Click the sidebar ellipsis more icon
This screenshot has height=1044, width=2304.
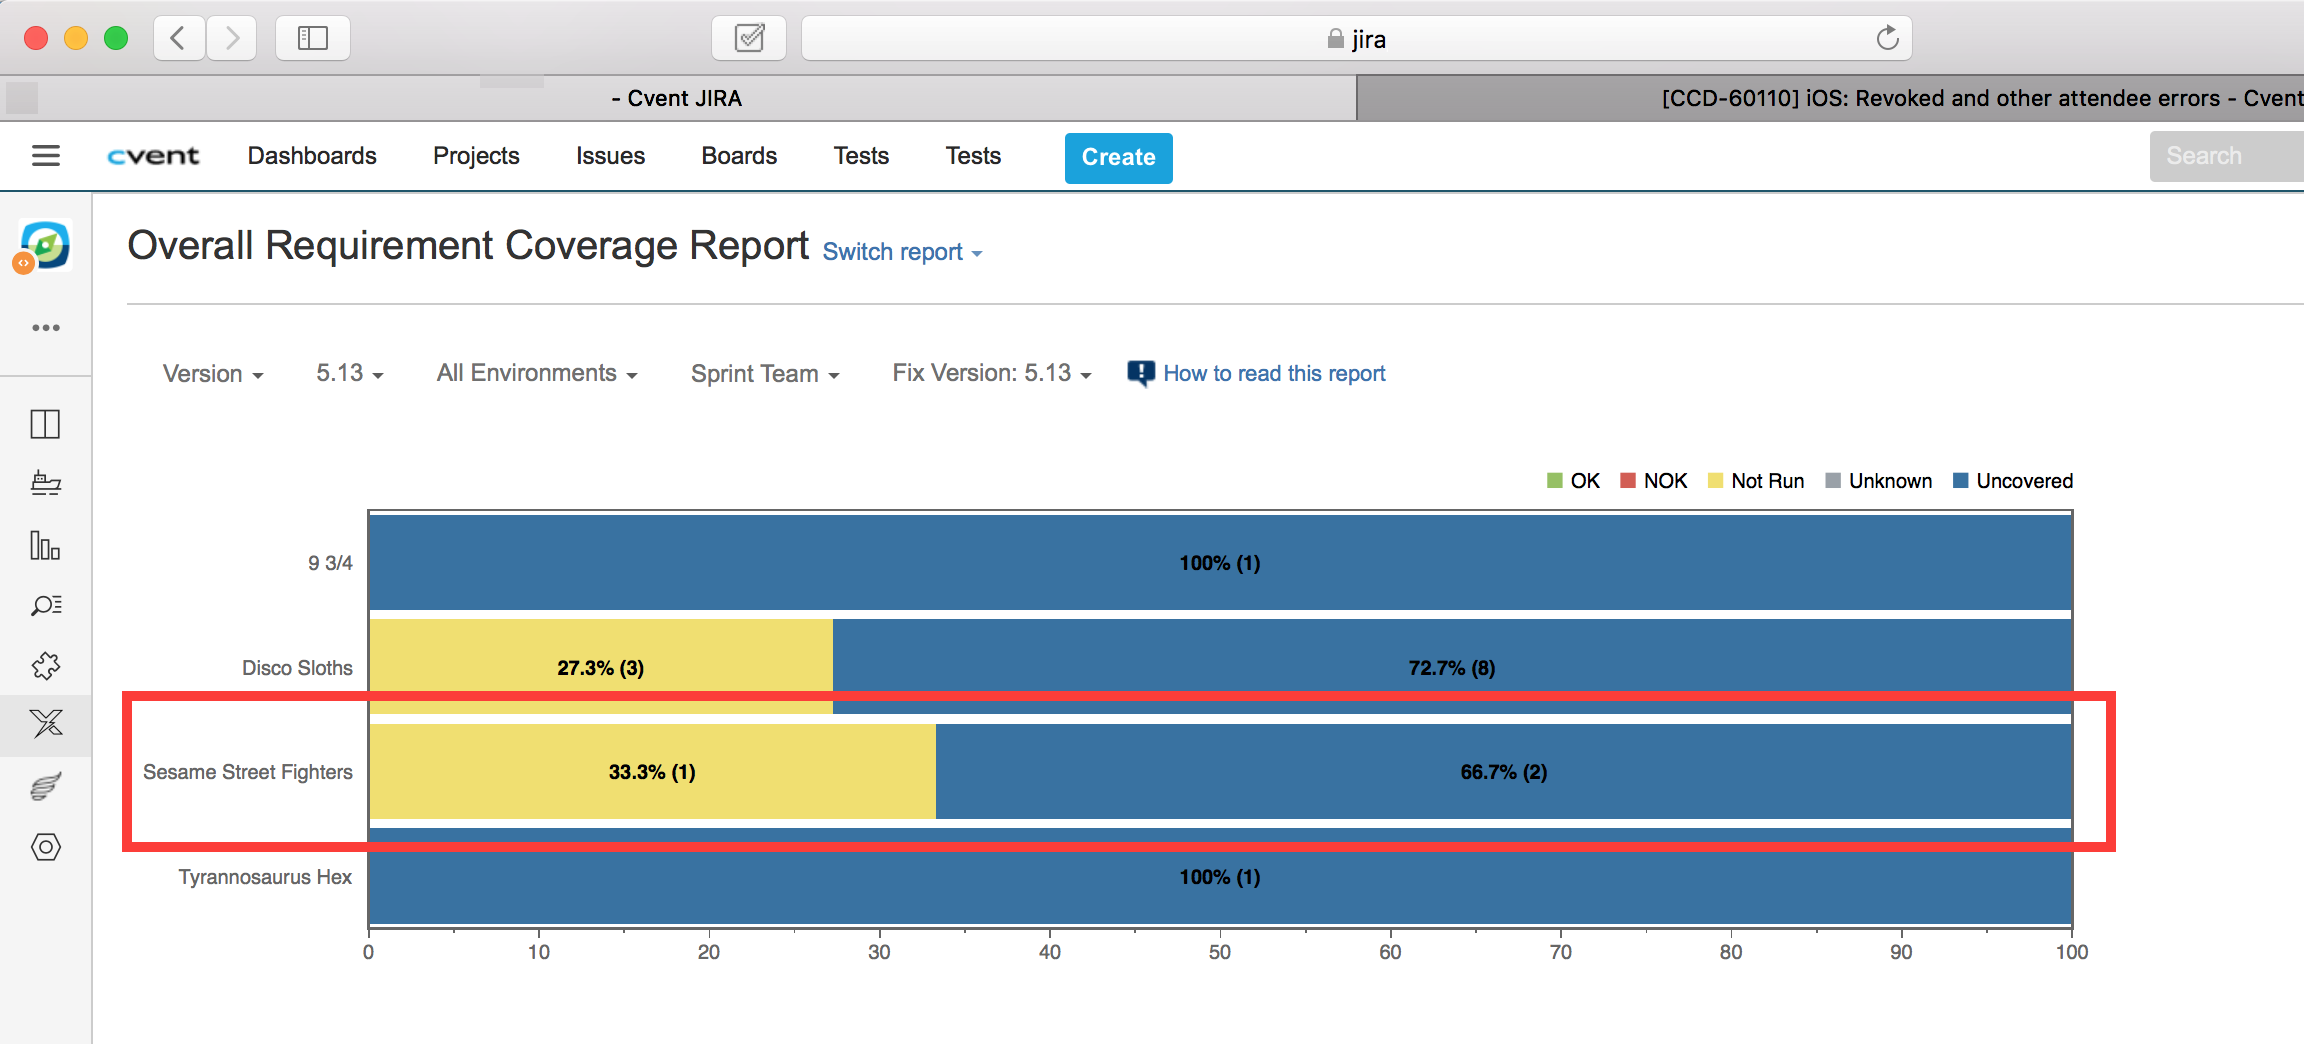pyautogui.click(x=45, y=328)
